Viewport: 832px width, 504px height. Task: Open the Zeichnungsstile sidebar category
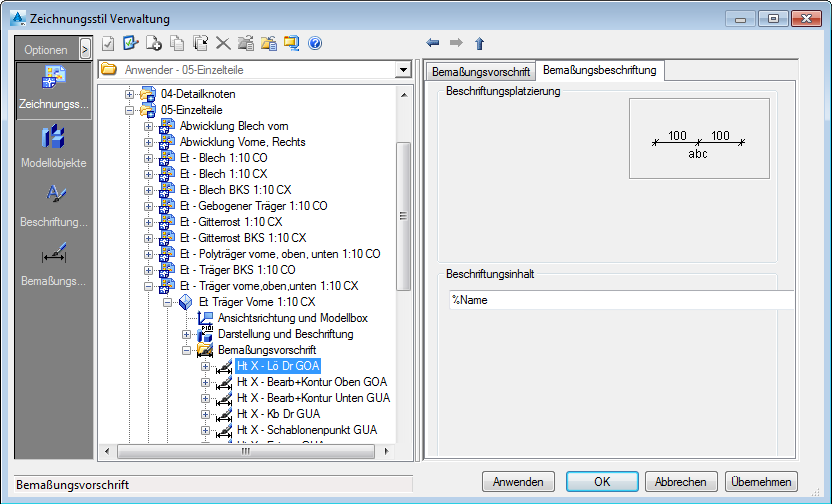[x=54, y=90]
